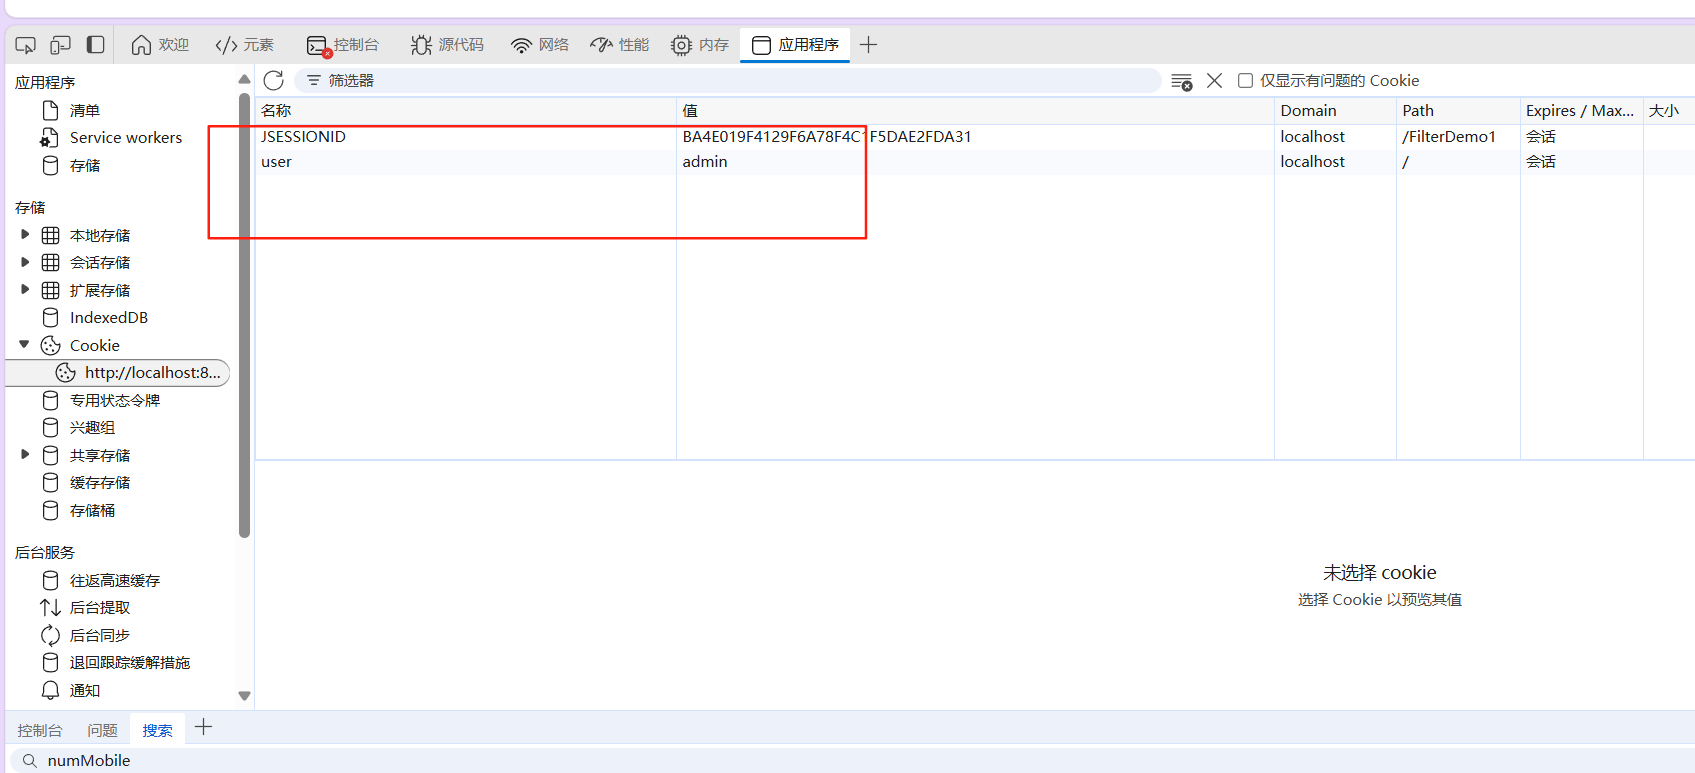
Task: Switch to the 性能 tab
Action: click(x=620, y=45)
